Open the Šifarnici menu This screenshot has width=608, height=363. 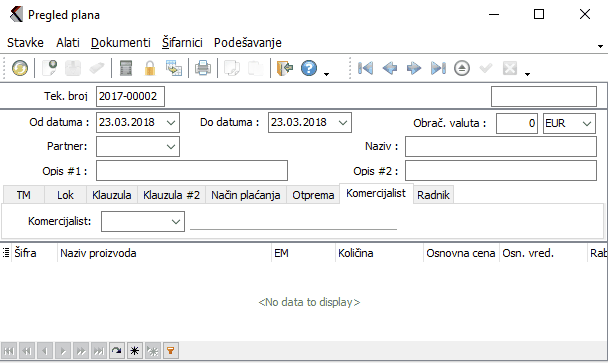182,42
